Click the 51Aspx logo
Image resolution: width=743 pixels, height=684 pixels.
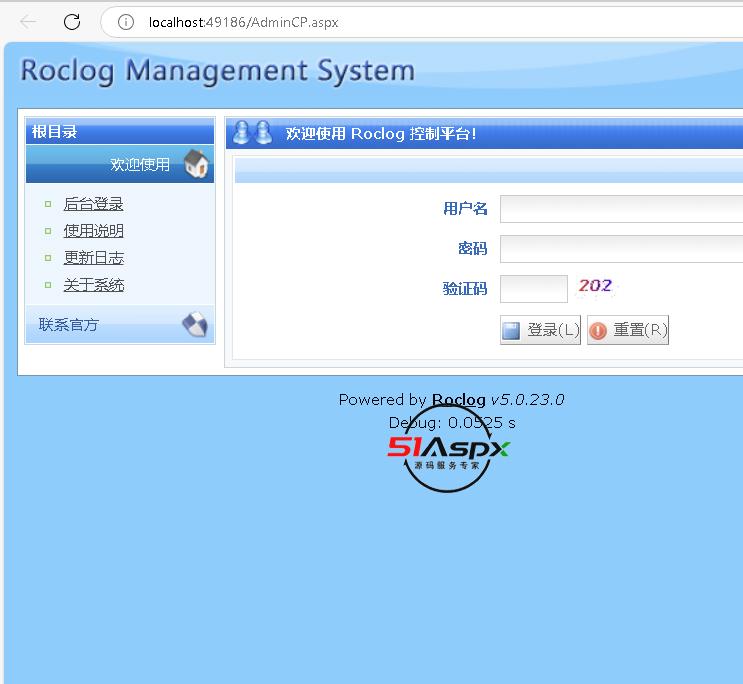448,449
